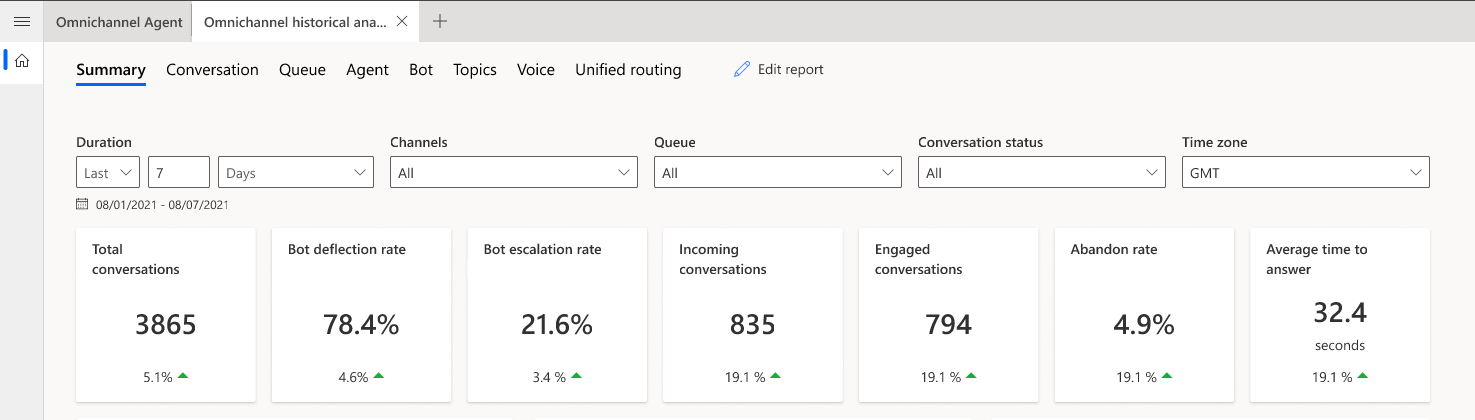This screenshot has height=420, width=1475.
Task: Click the calendar icon beside date range
Action: (82, 204)
